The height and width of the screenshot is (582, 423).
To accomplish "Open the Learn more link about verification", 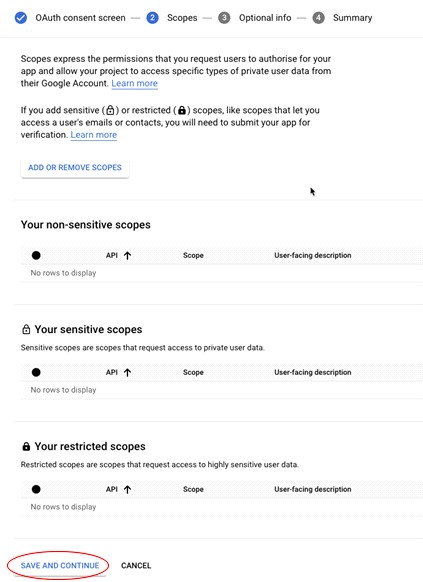I will coord(94,135).
